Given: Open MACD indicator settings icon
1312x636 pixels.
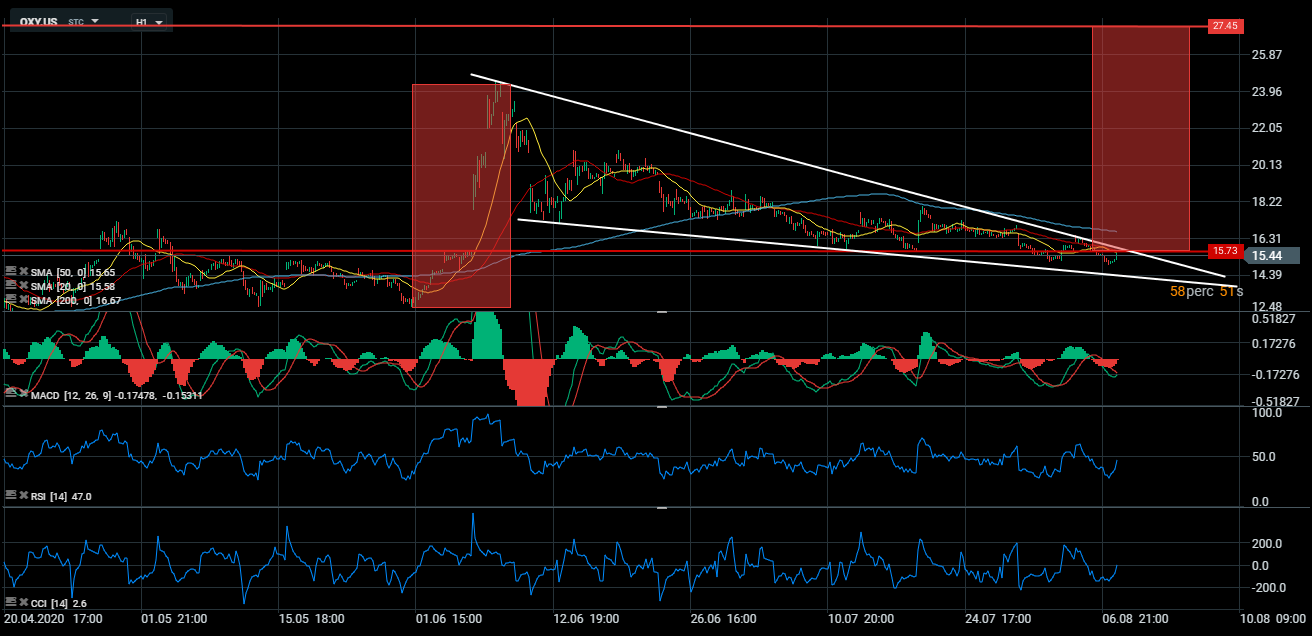Looking at the screenshot, I should point(10,395).
